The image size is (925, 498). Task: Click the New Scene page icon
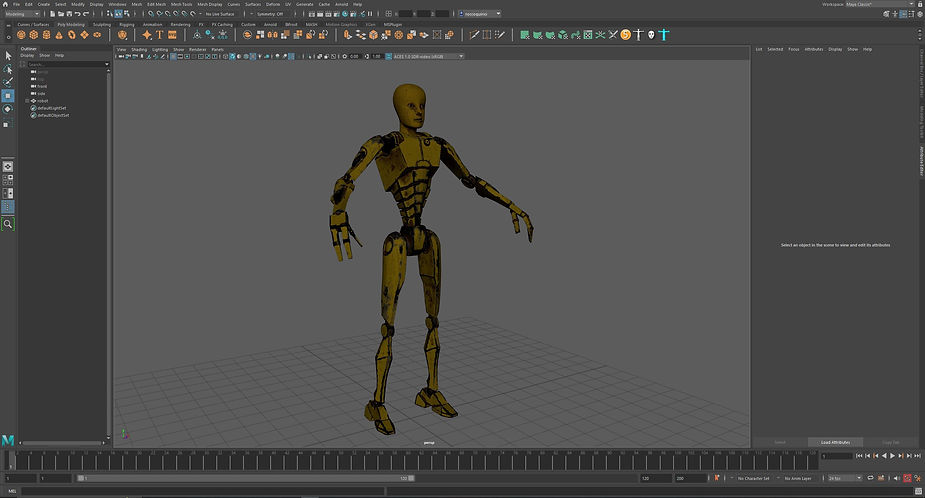53,14
